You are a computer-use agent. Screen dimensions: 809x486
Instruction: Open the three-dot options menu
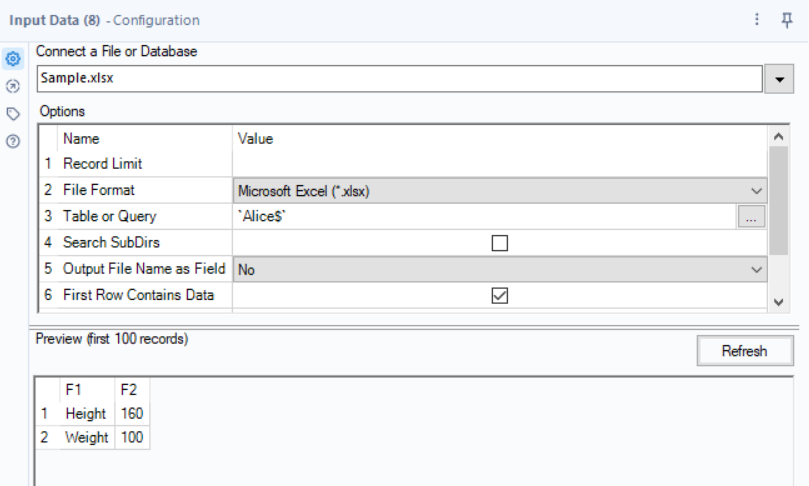tap(757, 20)
